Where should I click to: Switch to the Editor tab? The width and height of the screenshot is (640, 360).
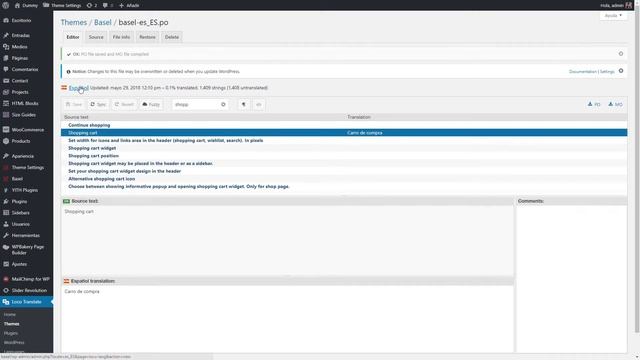(73, 37)
